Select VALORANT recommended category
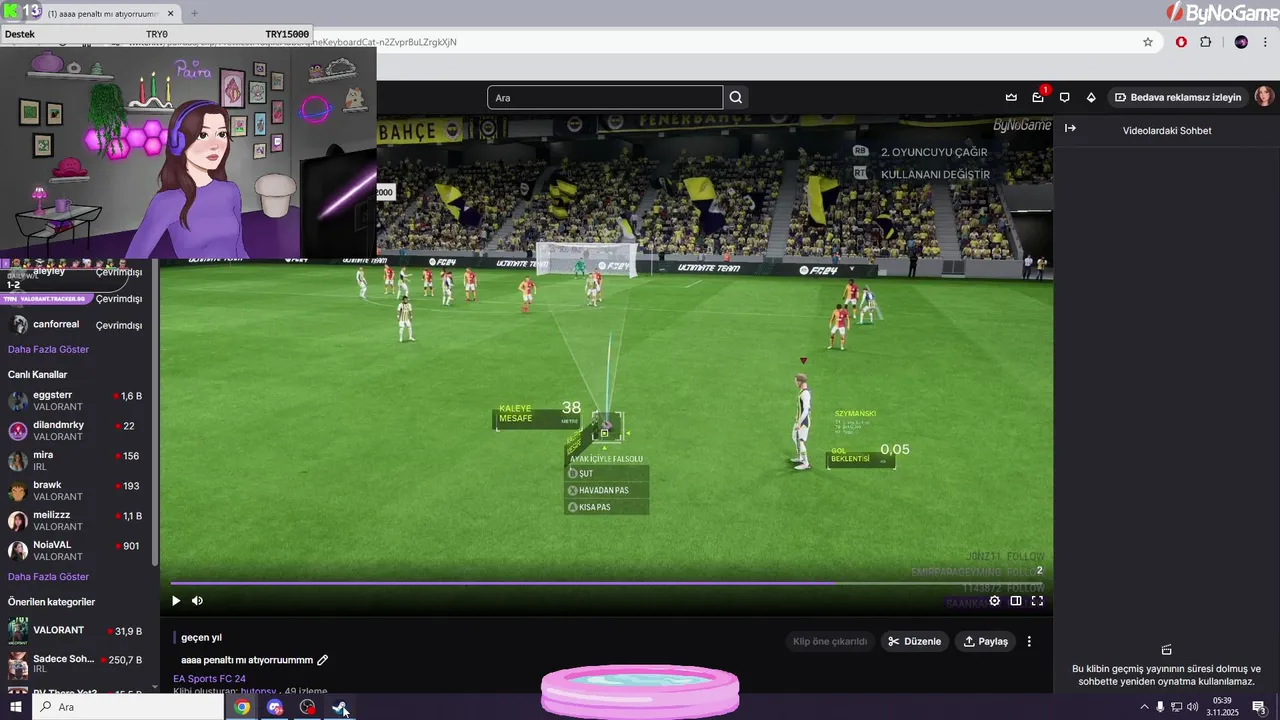1280x720 pixels. pos(75,631)
